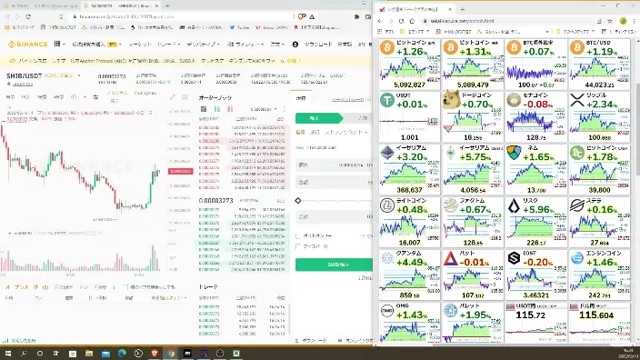Open the Bitcoin +1.26% chart tile
Viewport: 640px width, 360px height.
(x=409, y=64)
